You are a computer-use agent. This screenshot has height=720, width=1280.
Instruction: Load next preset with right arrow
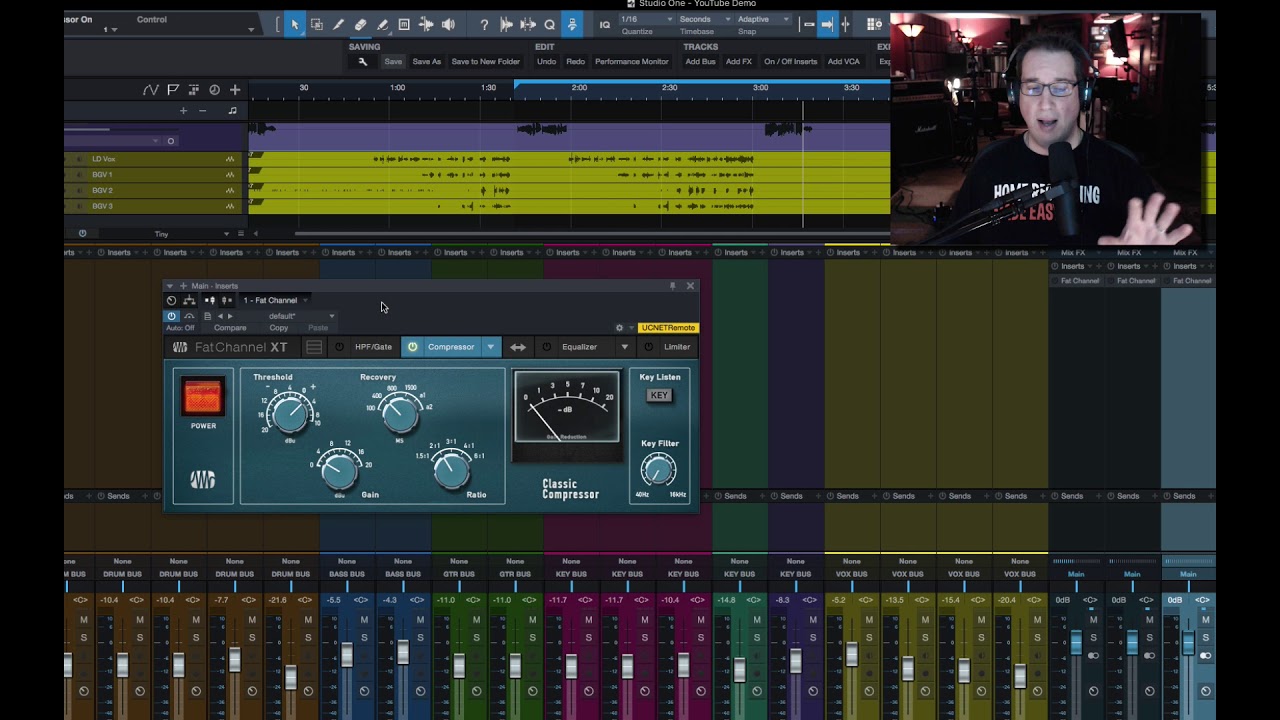tap(230, 316)
